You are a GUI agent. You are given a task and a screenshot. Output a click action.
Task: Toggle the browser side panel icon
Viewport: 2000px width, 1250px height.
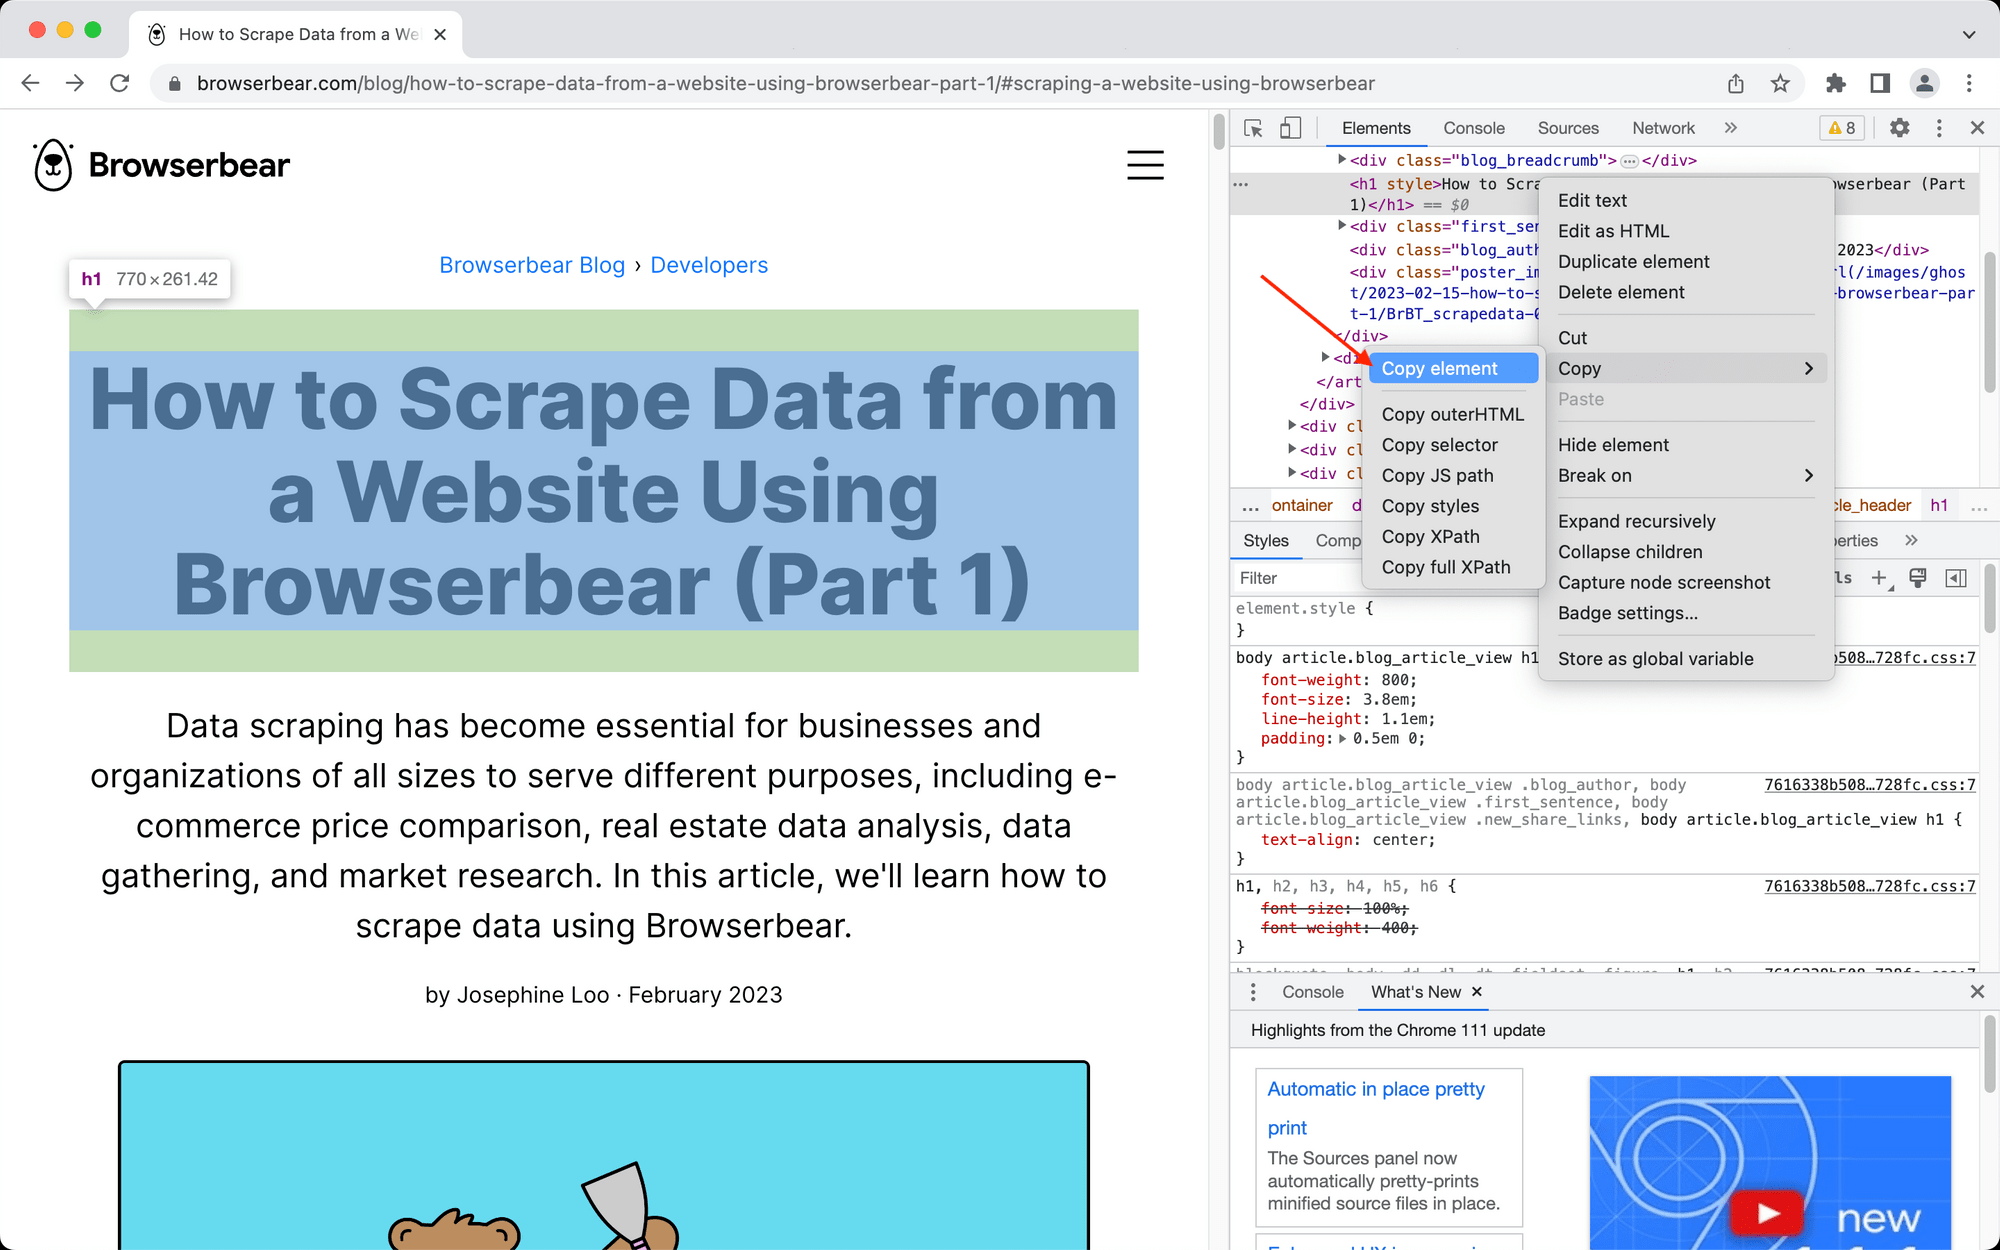pyautogui.click(x=1880, y=84)
